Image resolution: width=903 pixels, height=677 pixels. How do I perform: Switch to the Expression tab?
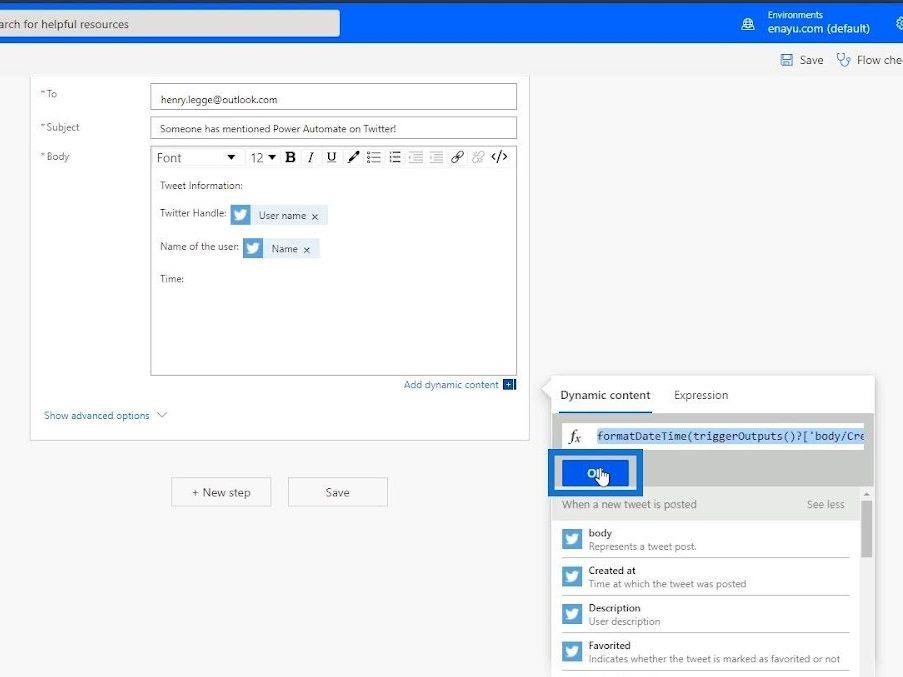pos(701,395)
